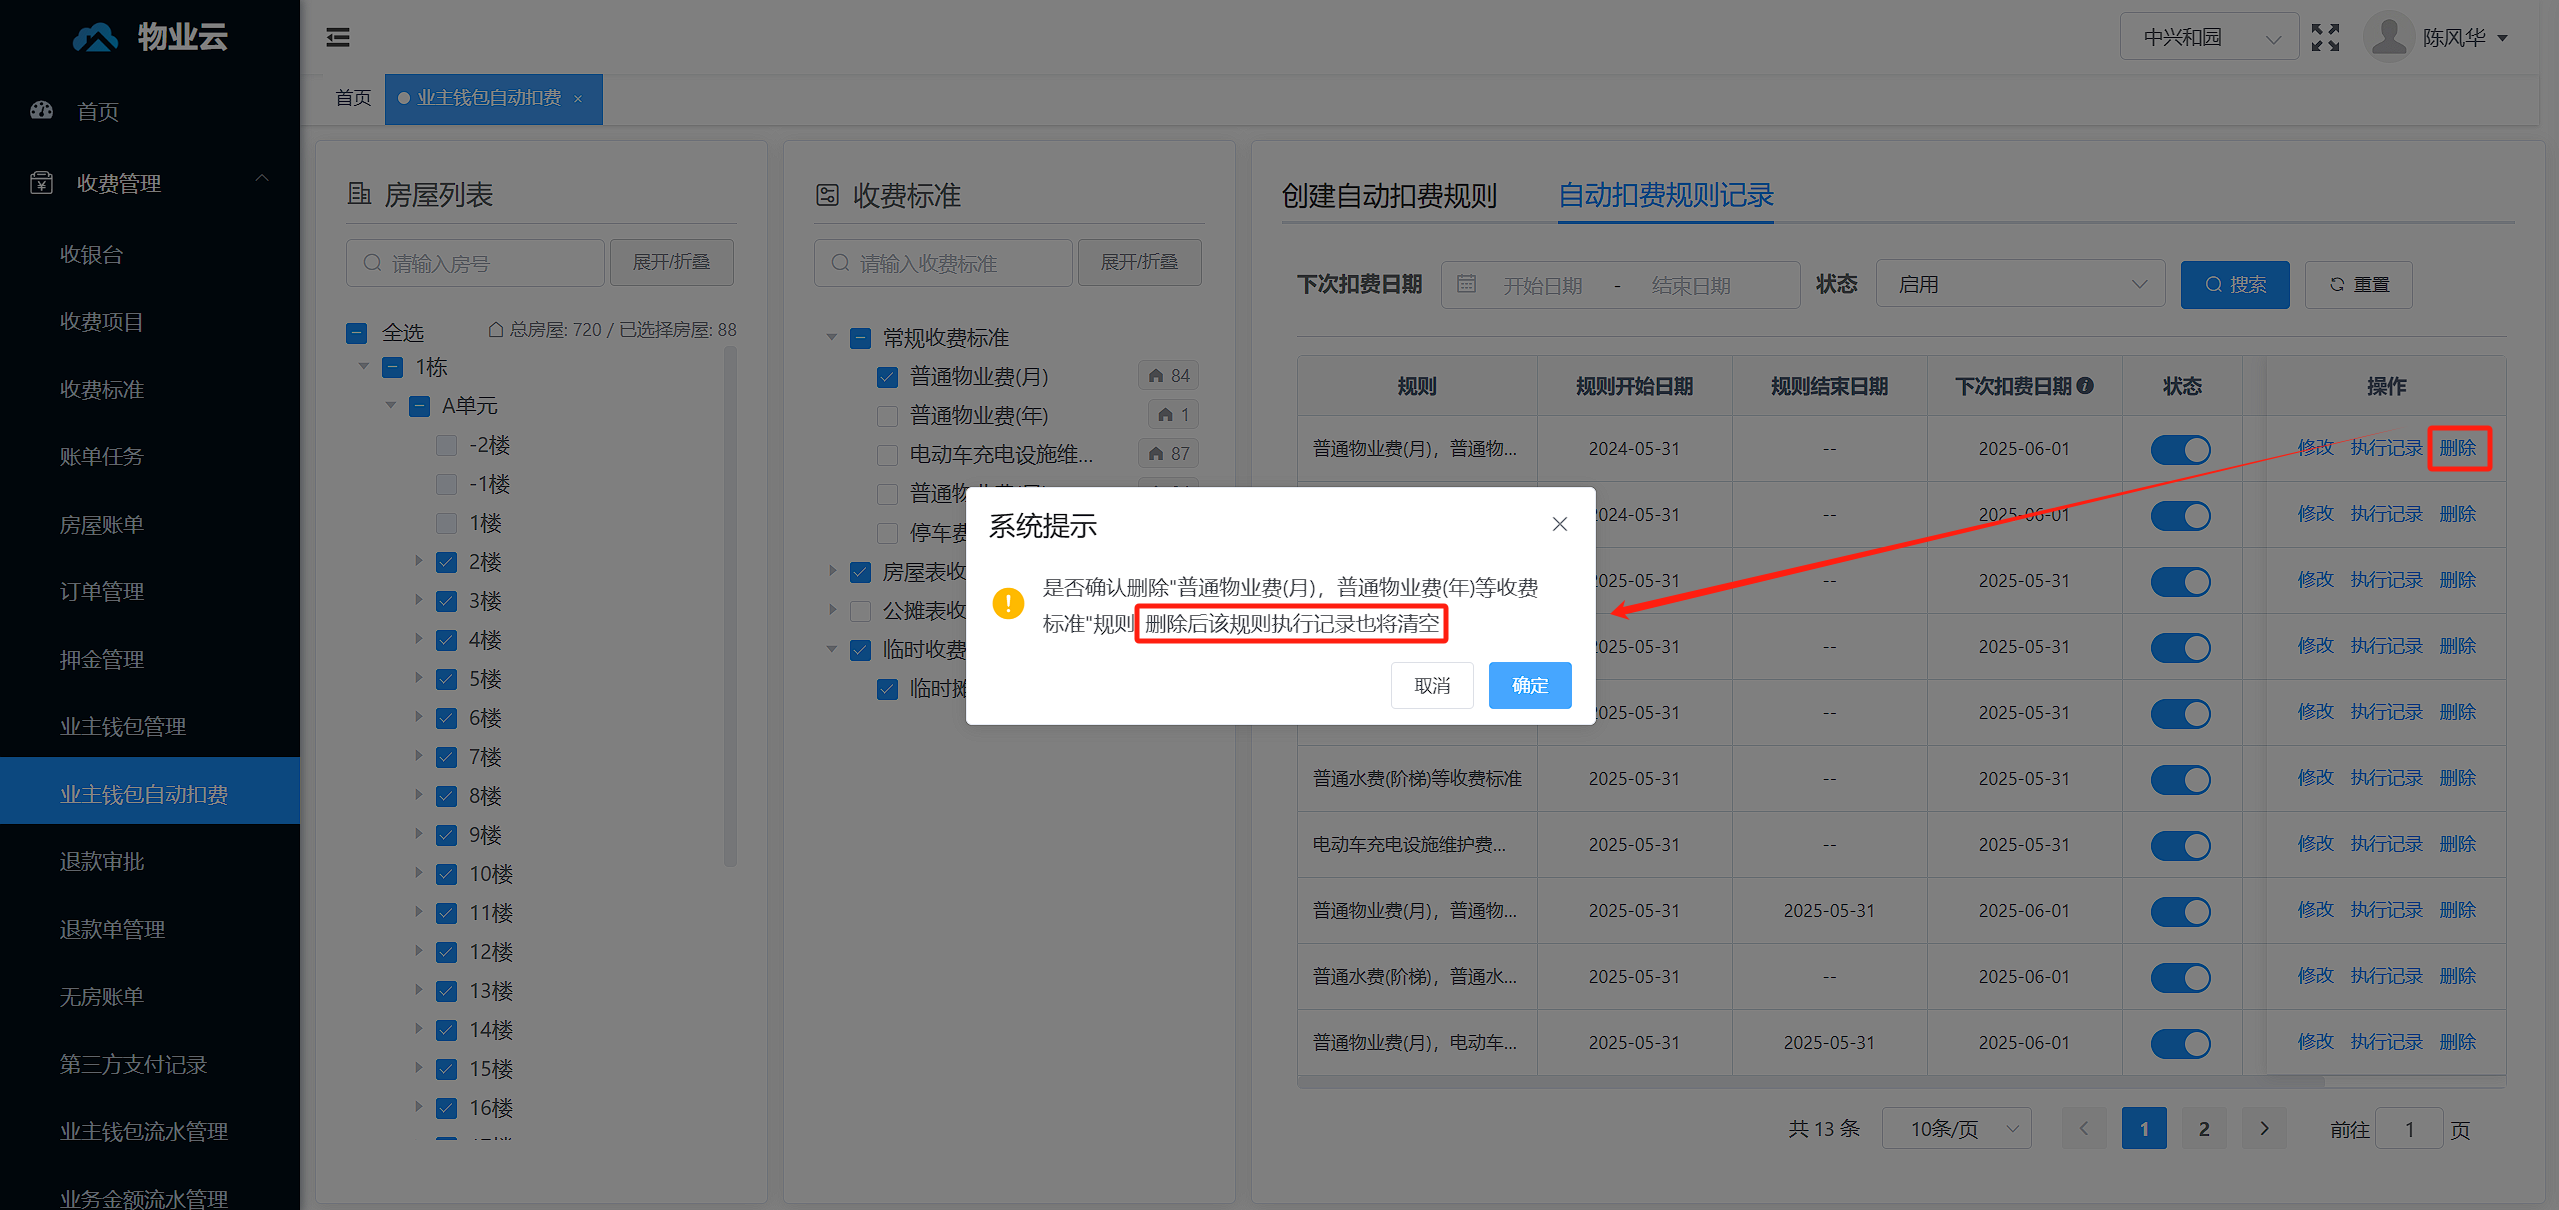The height and width of the screenshot is (1210, 2559).
Task: Click the 请输入房号 search field
Action: [475, 263]
